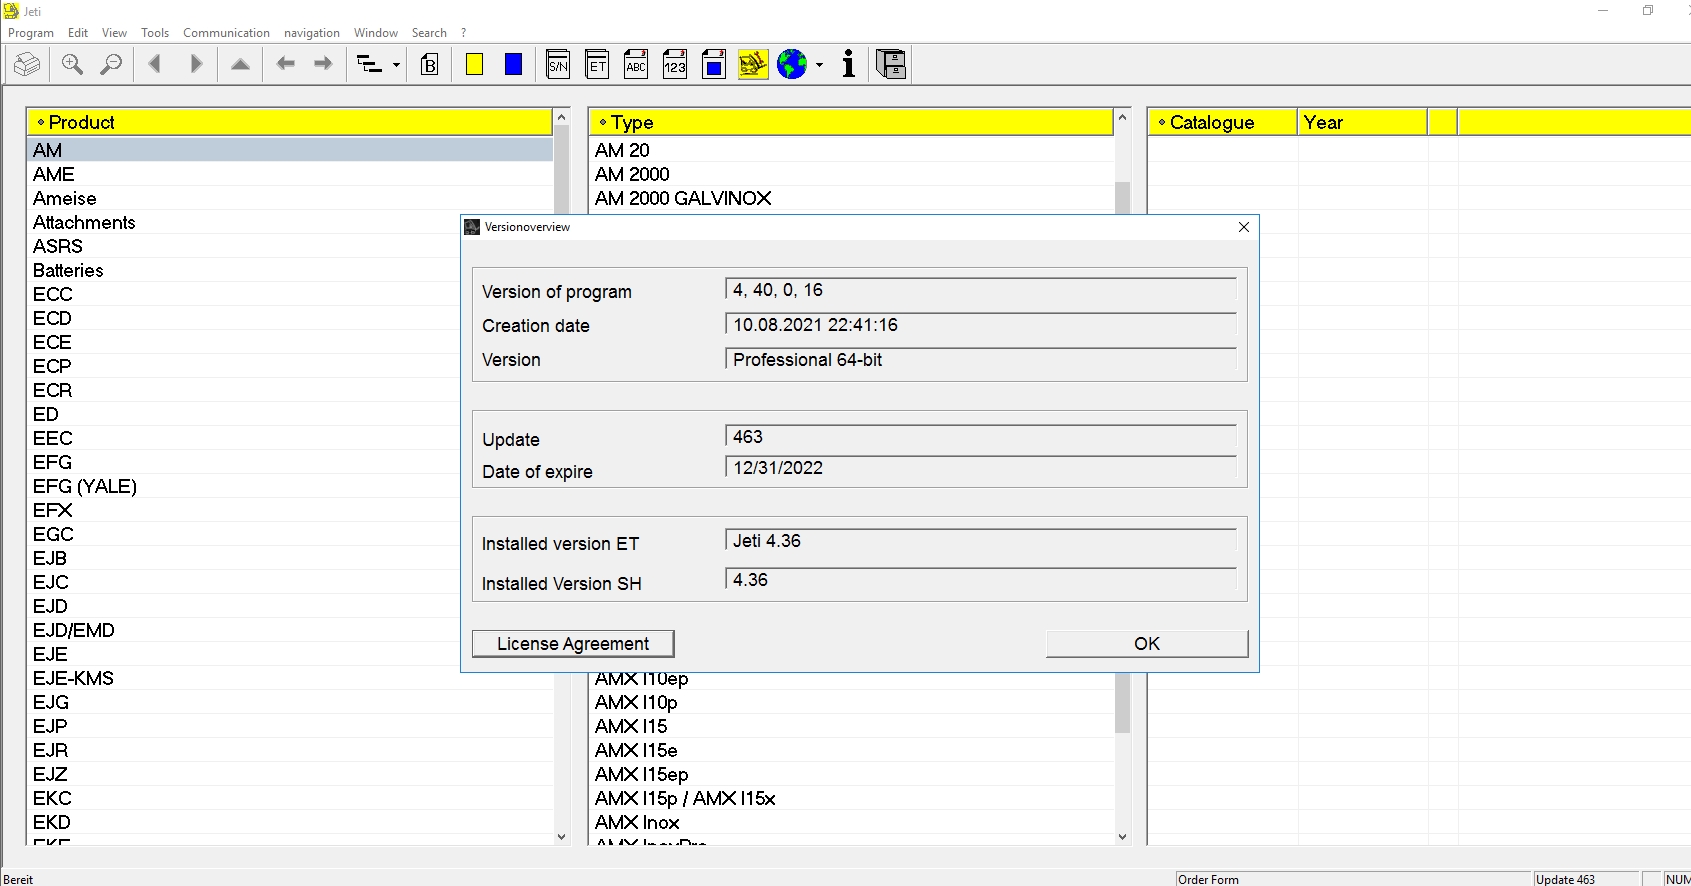Click Type list scroll up arrow
1691x886 pixels.
pyautogui.click(x=1122, y=118)
